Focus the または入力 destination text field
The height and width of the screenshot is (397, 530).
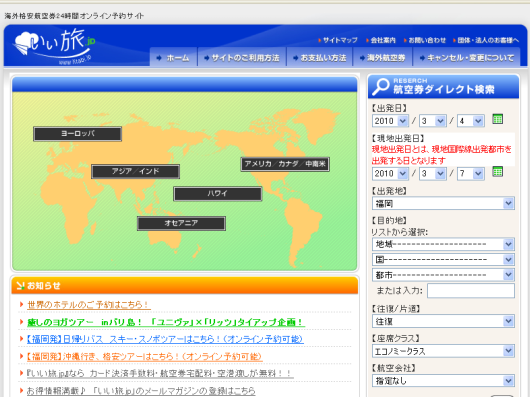click(x=471, y=291)
